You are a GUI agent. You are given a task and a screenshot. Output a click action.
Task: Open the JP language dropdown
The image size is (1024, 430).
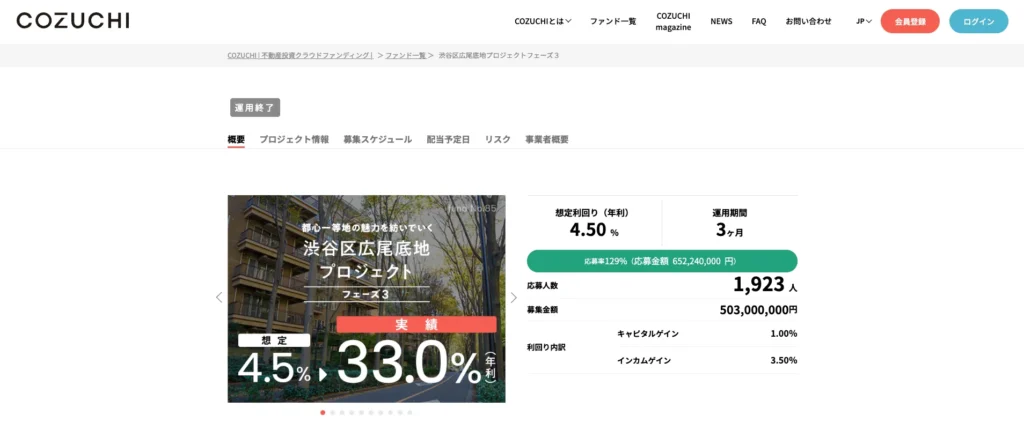click(864, 21)
